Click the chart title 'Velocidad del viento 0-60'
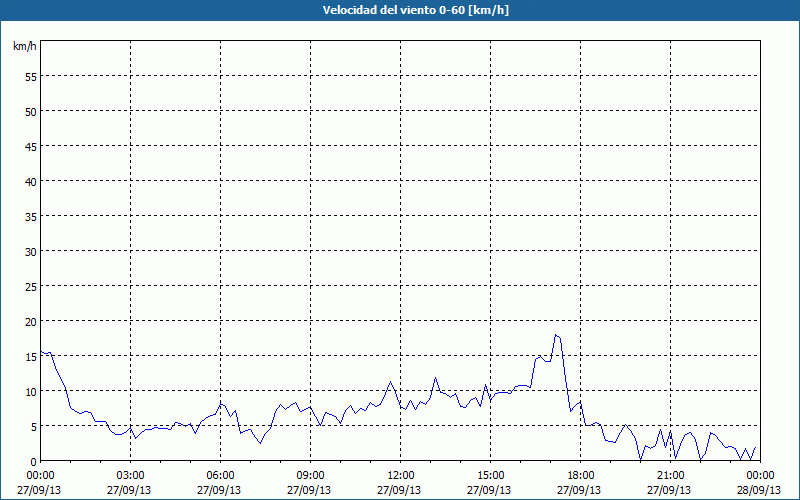Screen dimensions: 800x500 pos(400,10)
